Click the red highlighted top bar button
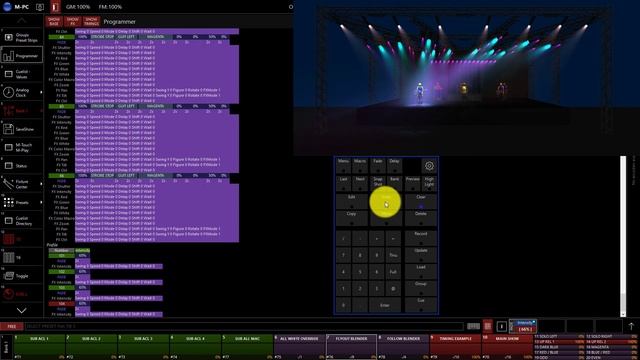 click(55, 7)
